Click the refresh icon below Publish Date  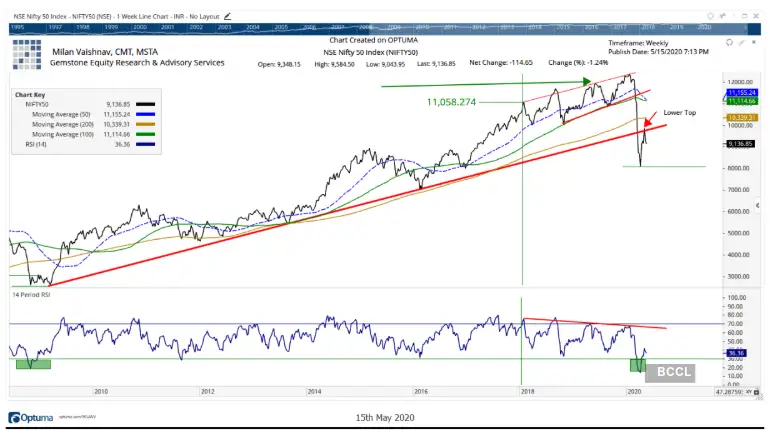(728, 44)
